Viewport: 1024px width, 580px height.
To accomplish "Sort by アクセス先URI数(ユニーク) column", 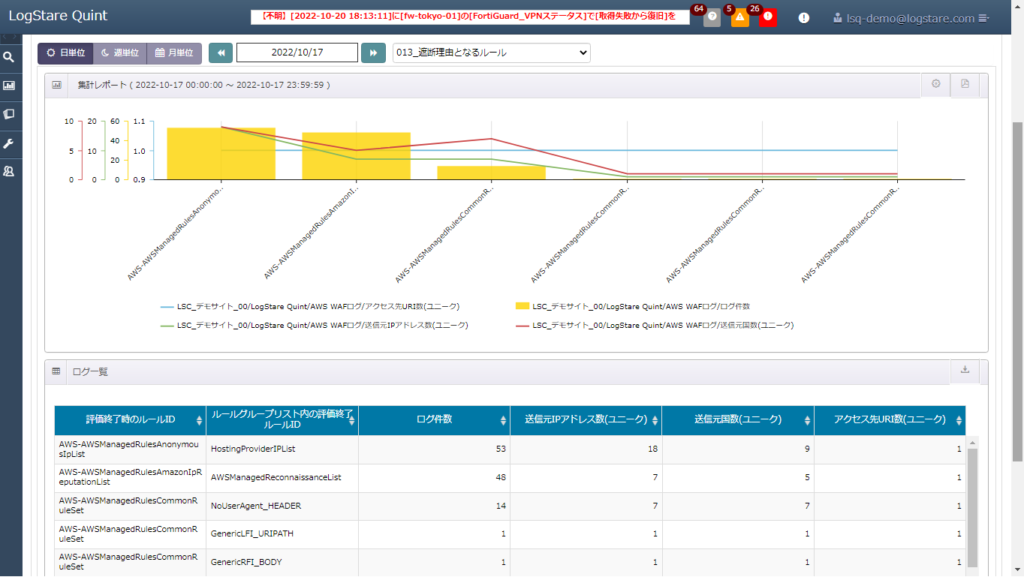I will pos(889,420).
